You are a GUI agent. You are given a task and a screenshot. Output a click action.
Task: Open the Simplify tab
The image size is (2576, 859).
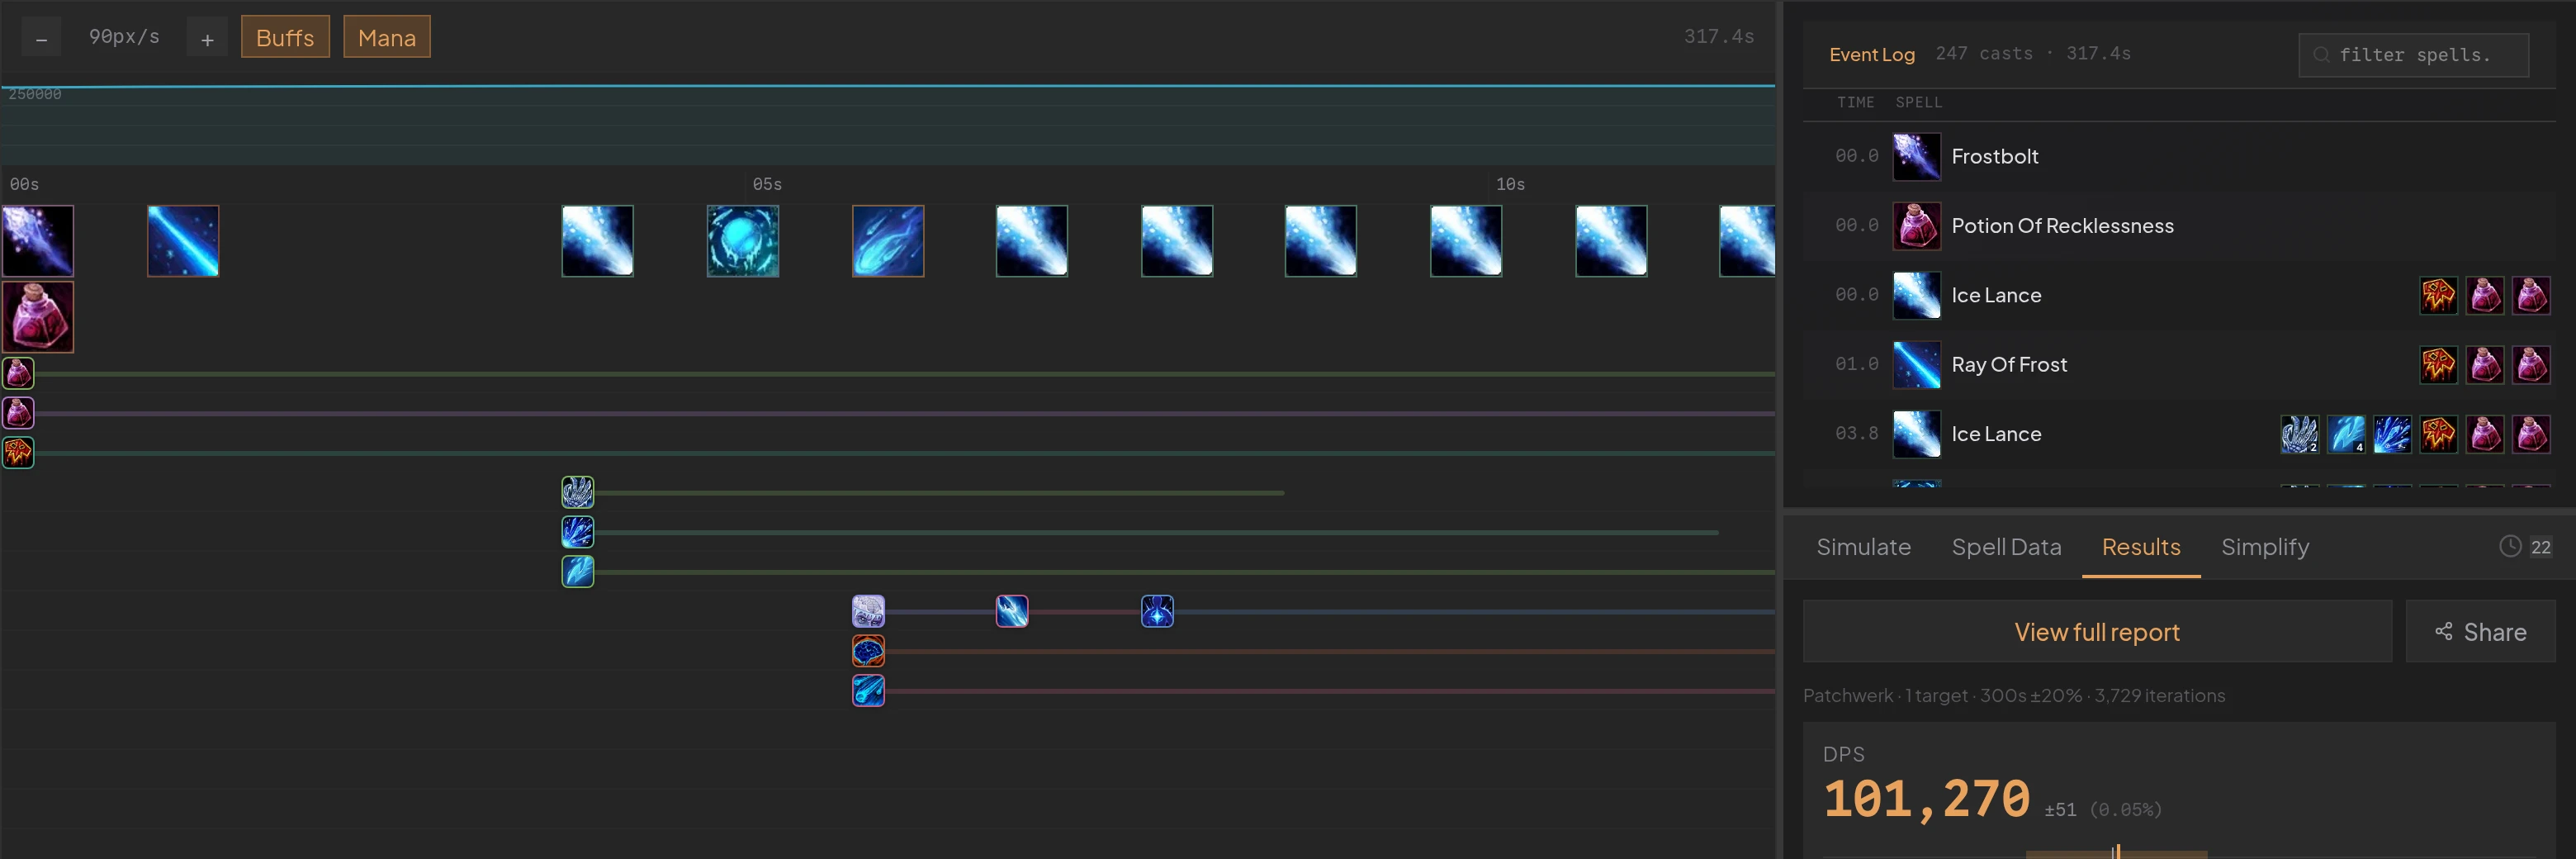pos(2265,547)
